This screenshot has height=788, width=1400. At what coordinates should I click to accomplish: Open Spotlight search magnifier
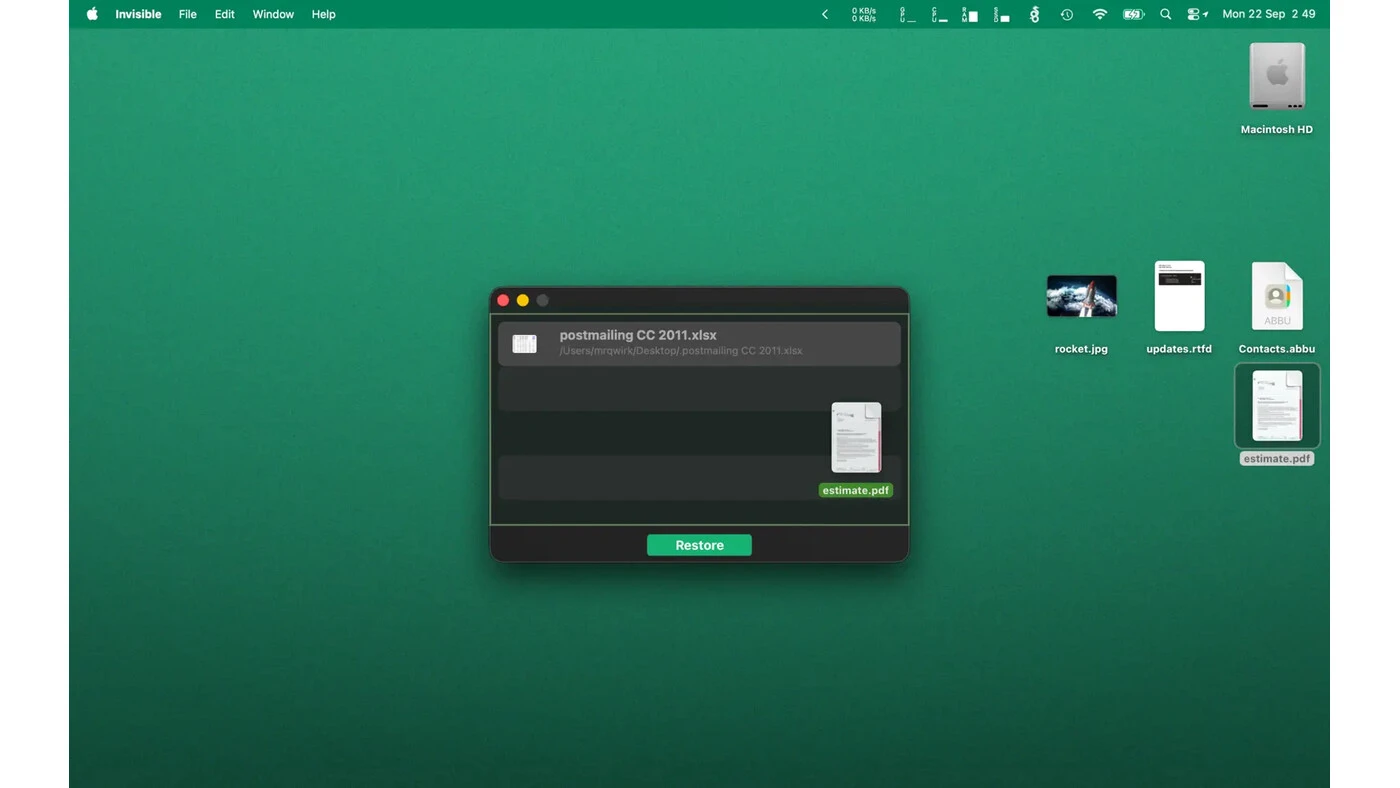pos(1165,14)
